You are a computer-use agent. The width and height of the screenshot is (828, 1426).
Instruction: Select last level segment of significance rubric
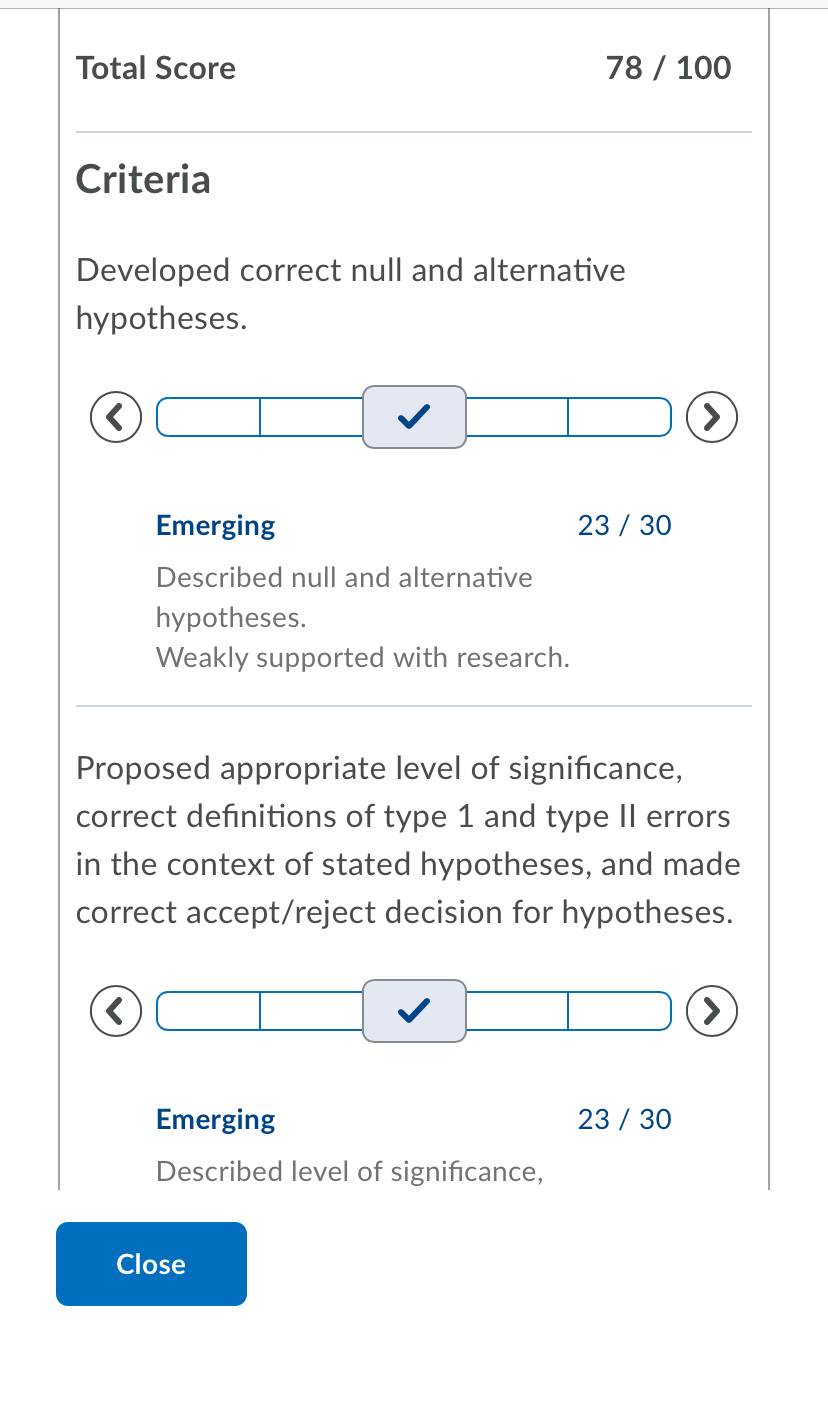coord(620,1011)
